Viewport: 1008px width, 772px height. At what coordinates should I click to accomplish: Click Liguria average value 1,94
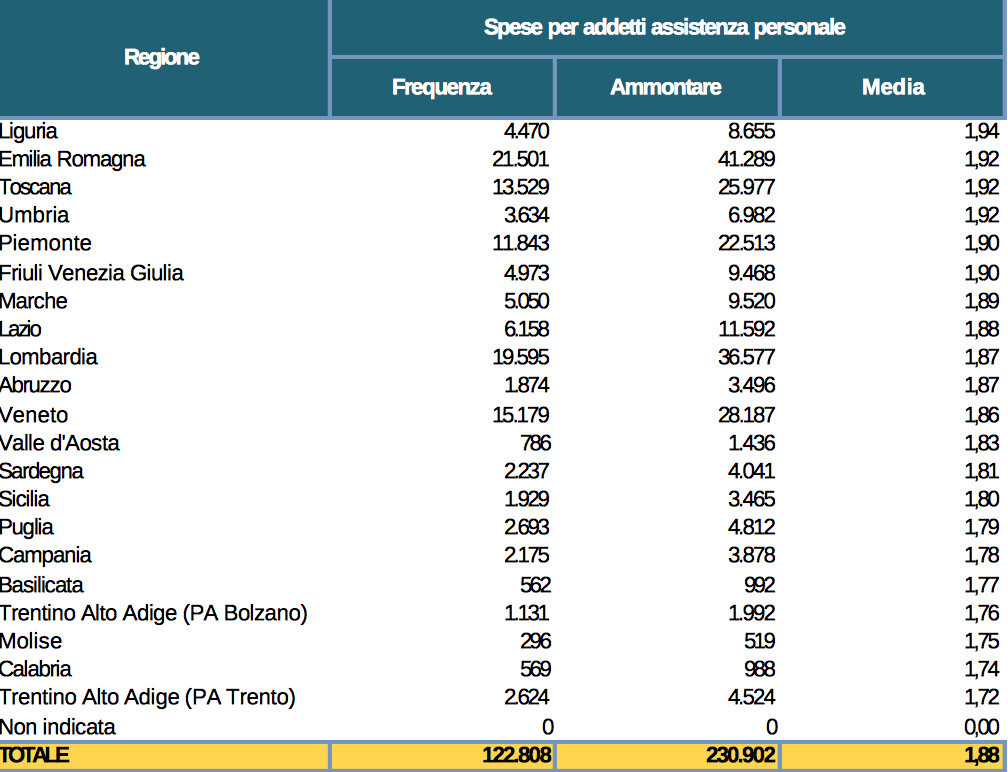[982, 131]
